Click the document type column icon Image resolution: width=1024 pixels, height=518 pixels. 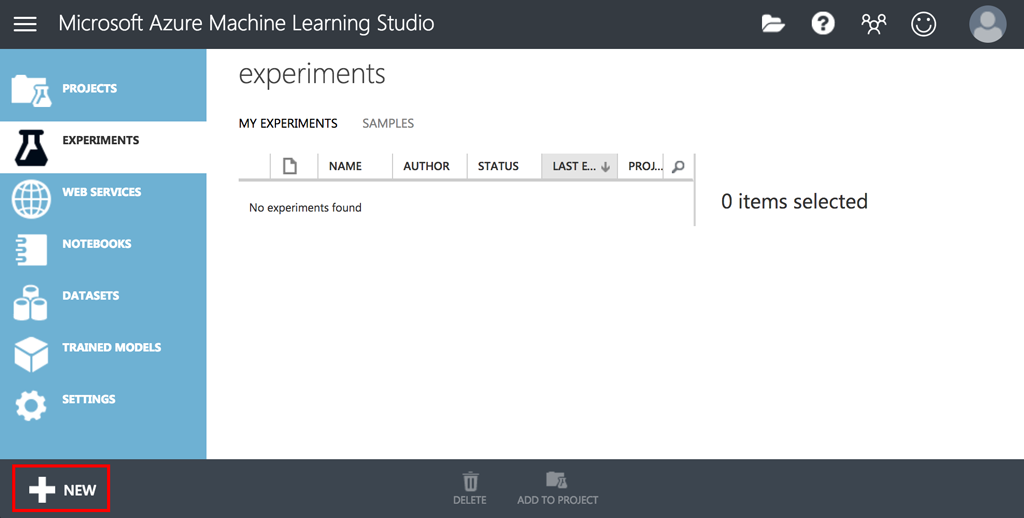(289, 166)
